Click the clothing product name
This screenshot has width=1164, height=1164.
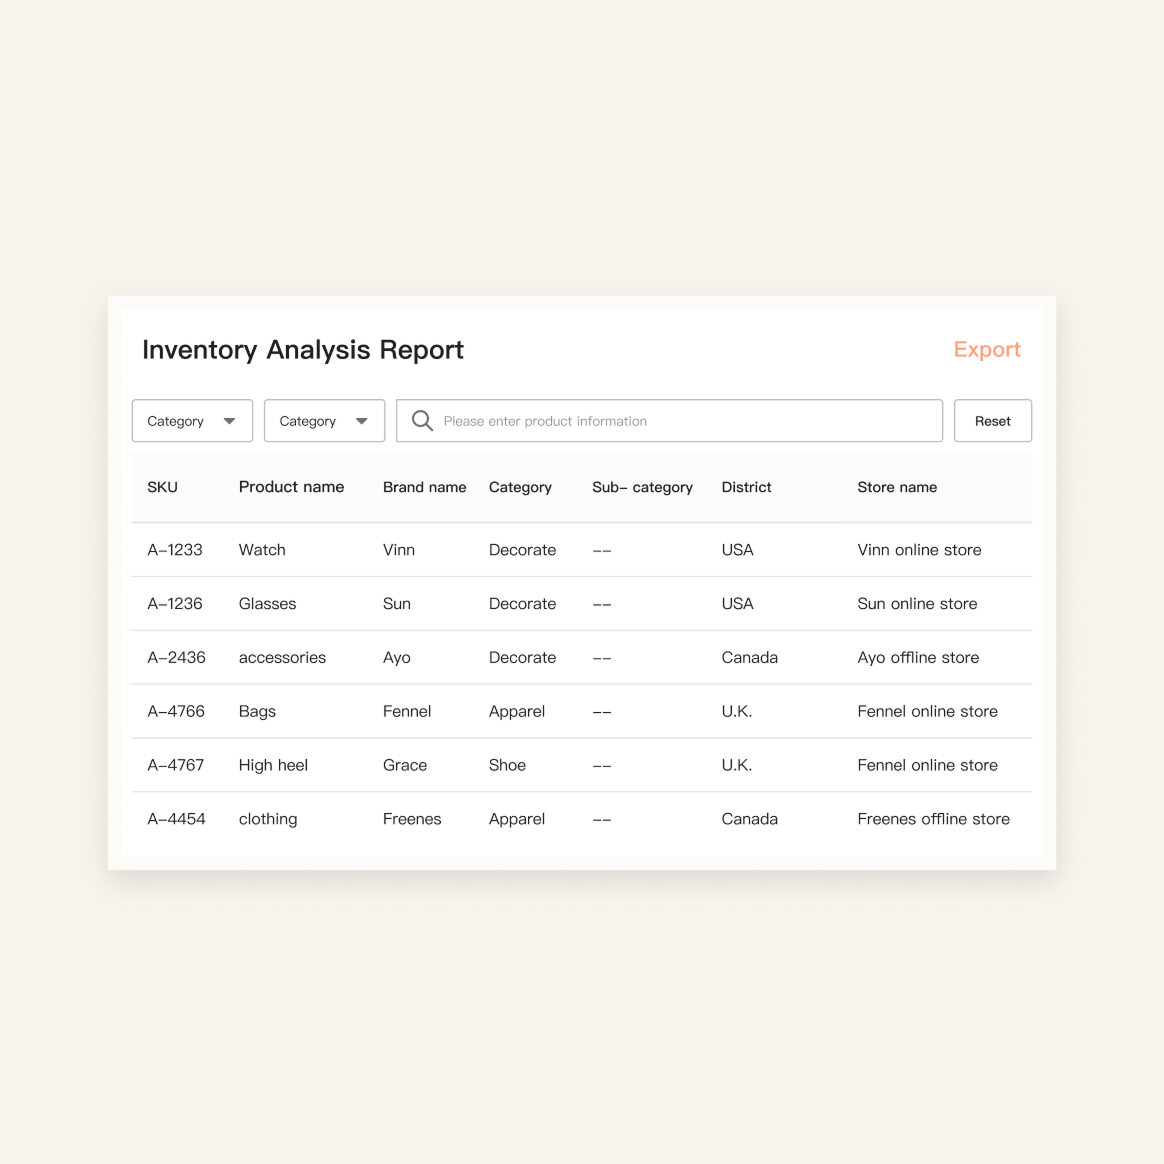[268, 820]
